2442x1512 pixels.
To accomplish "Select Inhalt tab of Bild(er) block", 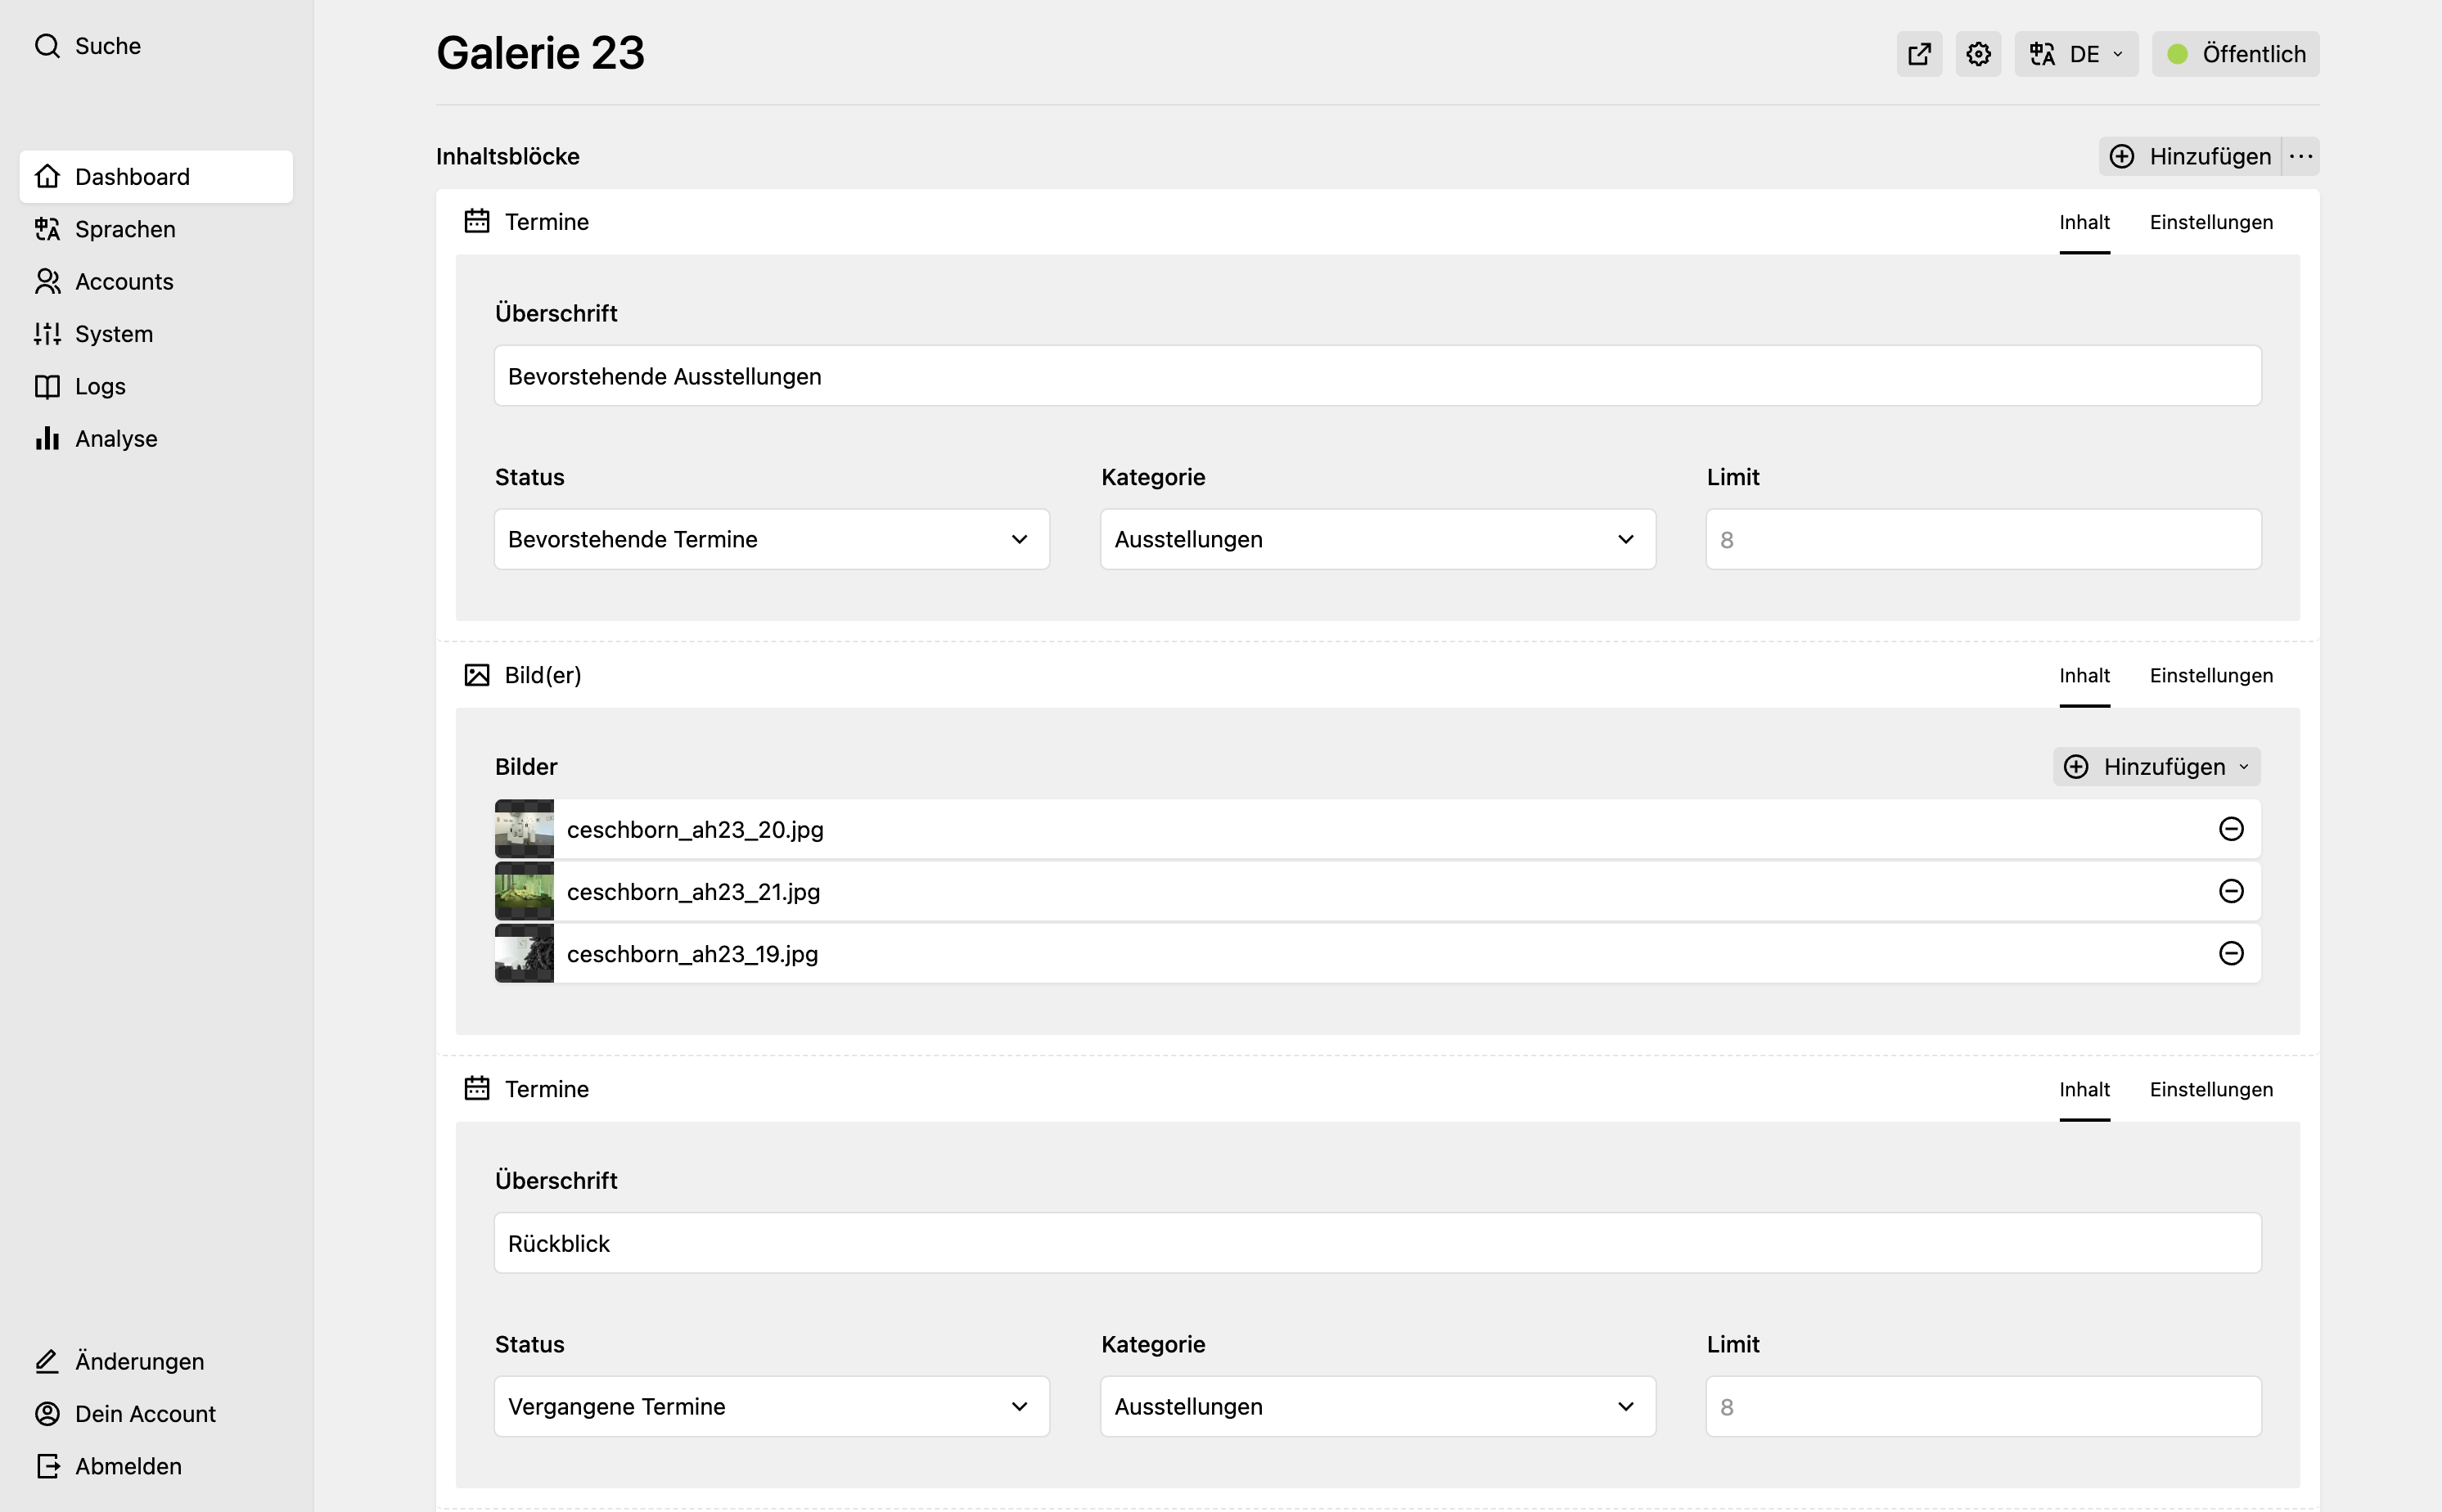I will point(2084,675).
